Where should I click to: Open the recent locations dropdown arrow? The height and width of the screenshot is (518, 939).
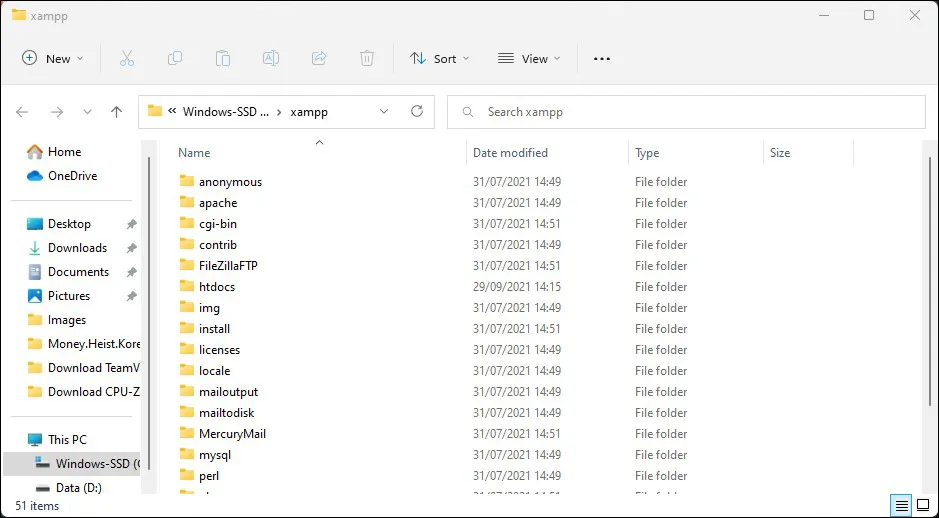click(x=87, y=112)
